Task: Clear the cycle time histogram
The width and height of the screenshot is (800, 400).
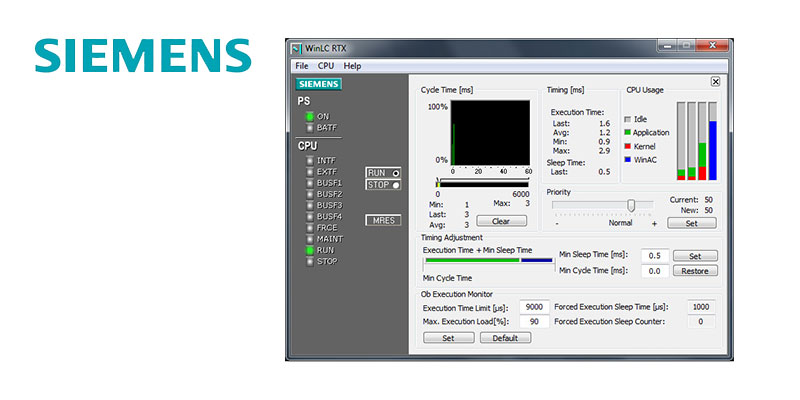Action: [x=501, y=221]
